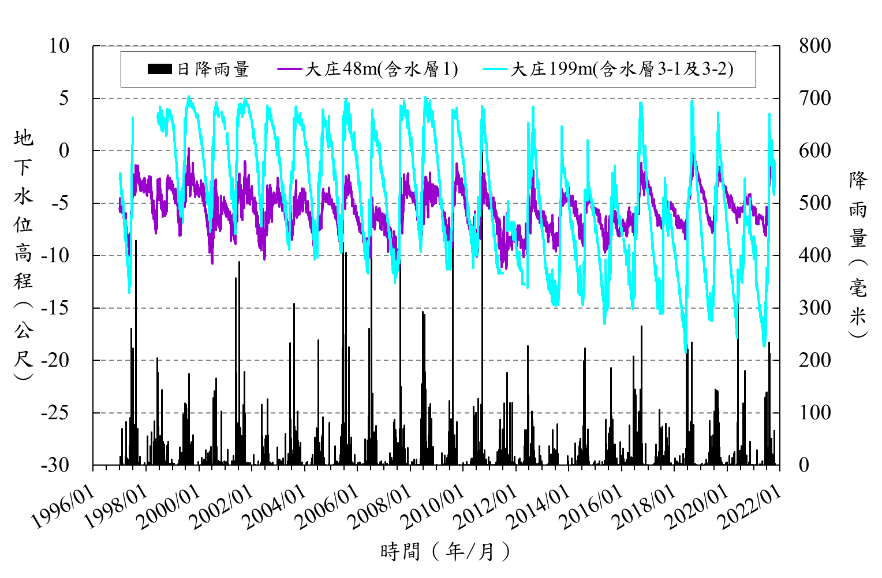This screenshot has width=882, height=578.
Task: Click the lowest trough of the cyan line
Action: tap(686, 351)
